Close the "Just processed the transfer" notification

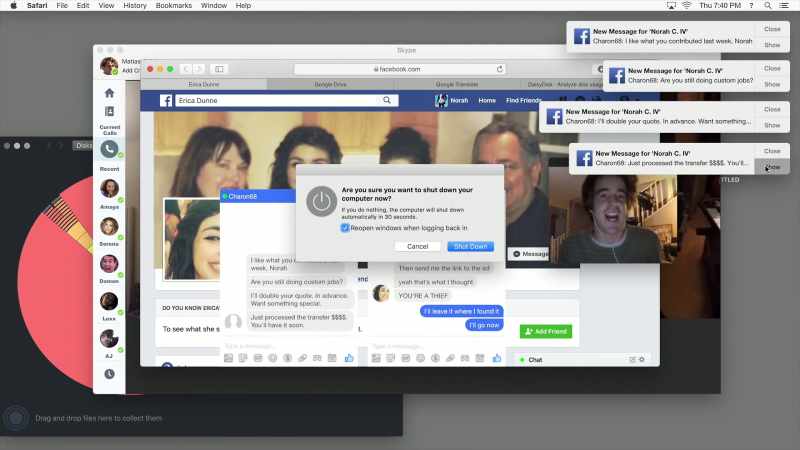772,151
